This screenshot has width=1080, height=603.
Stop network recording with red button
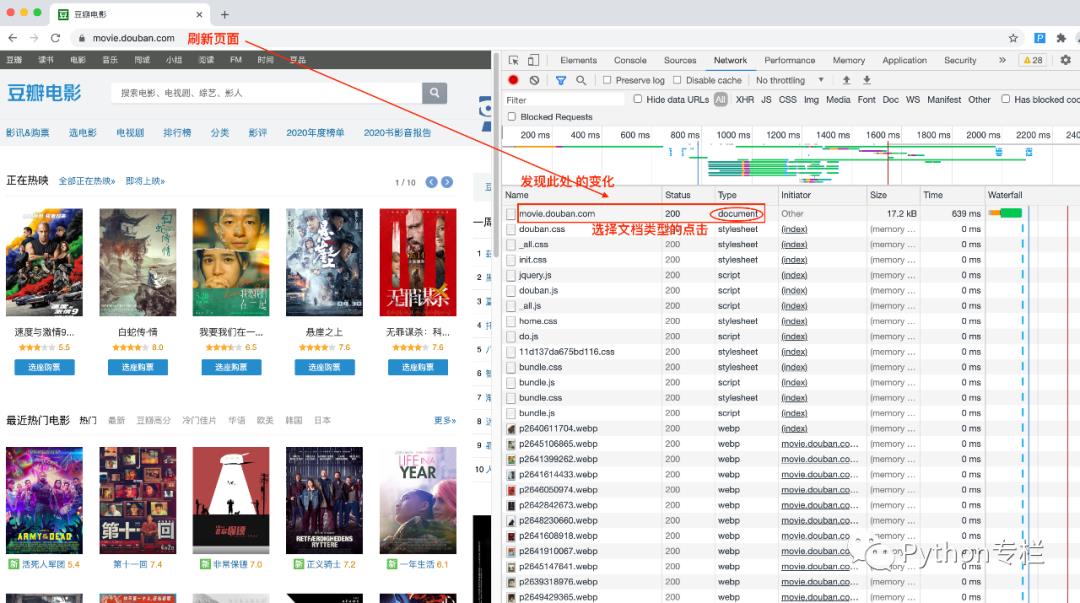(513, 80)
